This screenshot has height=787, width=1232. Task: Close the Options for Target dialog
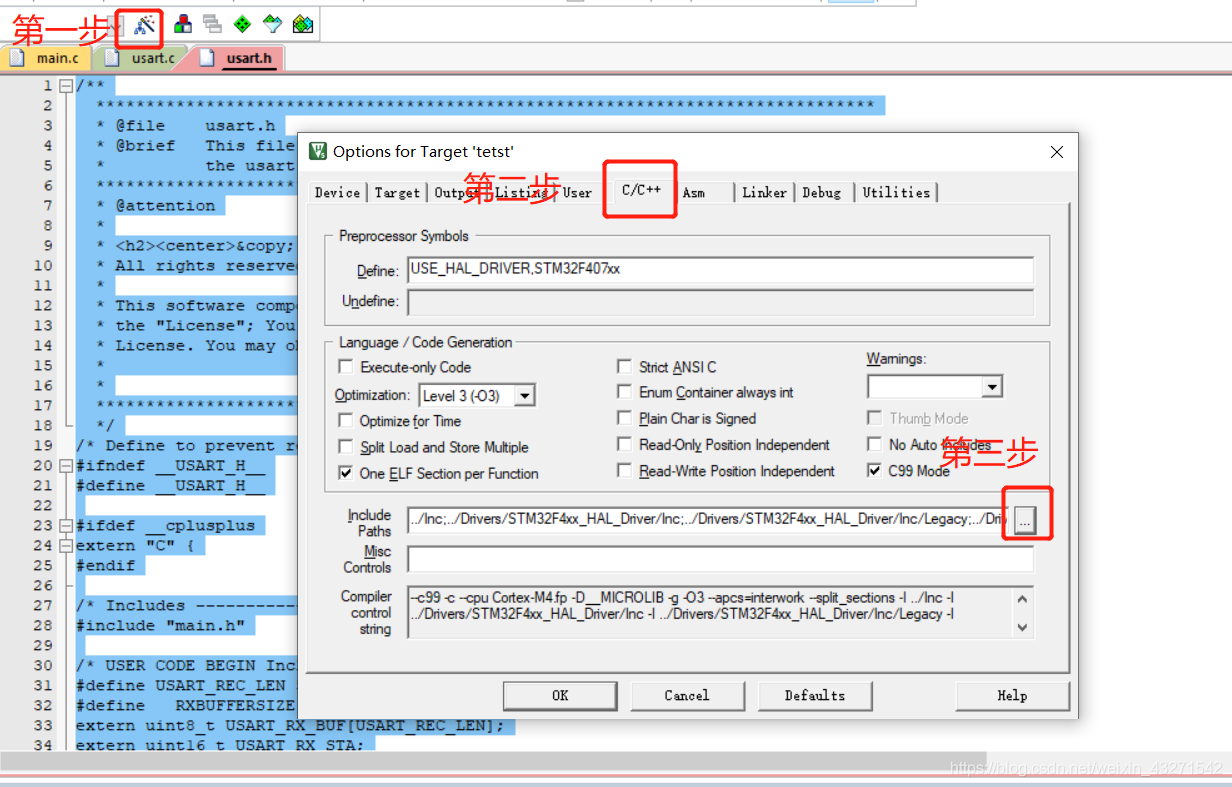click(1057, 152)
